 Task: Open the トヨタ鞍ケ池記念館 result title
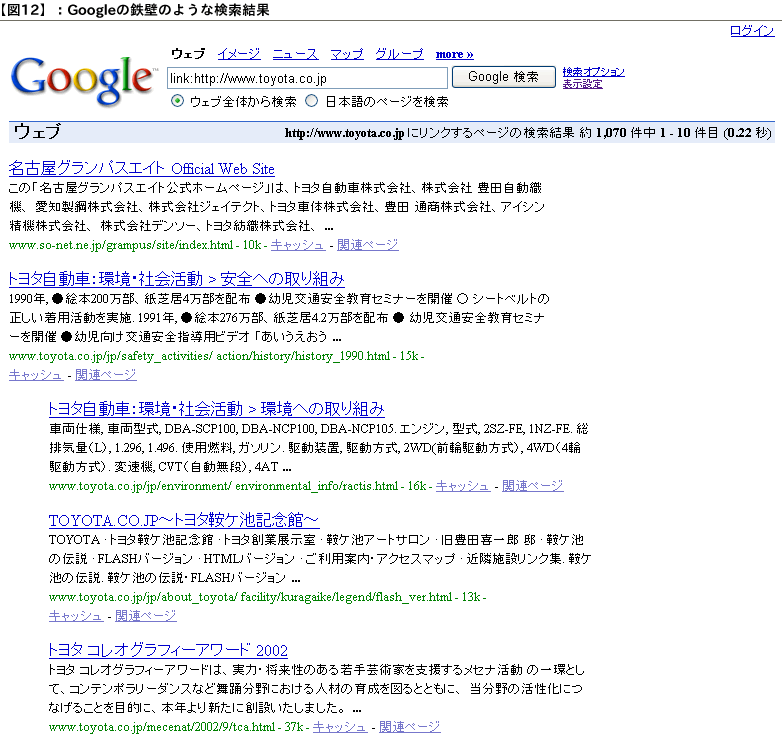(x=184, y=520)
